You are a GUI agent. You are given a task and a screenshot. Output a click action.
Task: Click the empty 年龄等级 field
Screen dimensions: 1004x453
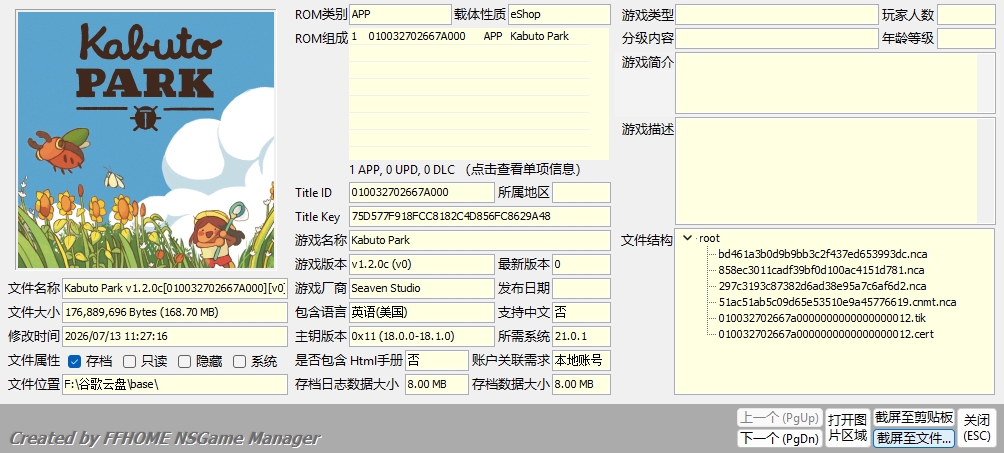[966, 38]
